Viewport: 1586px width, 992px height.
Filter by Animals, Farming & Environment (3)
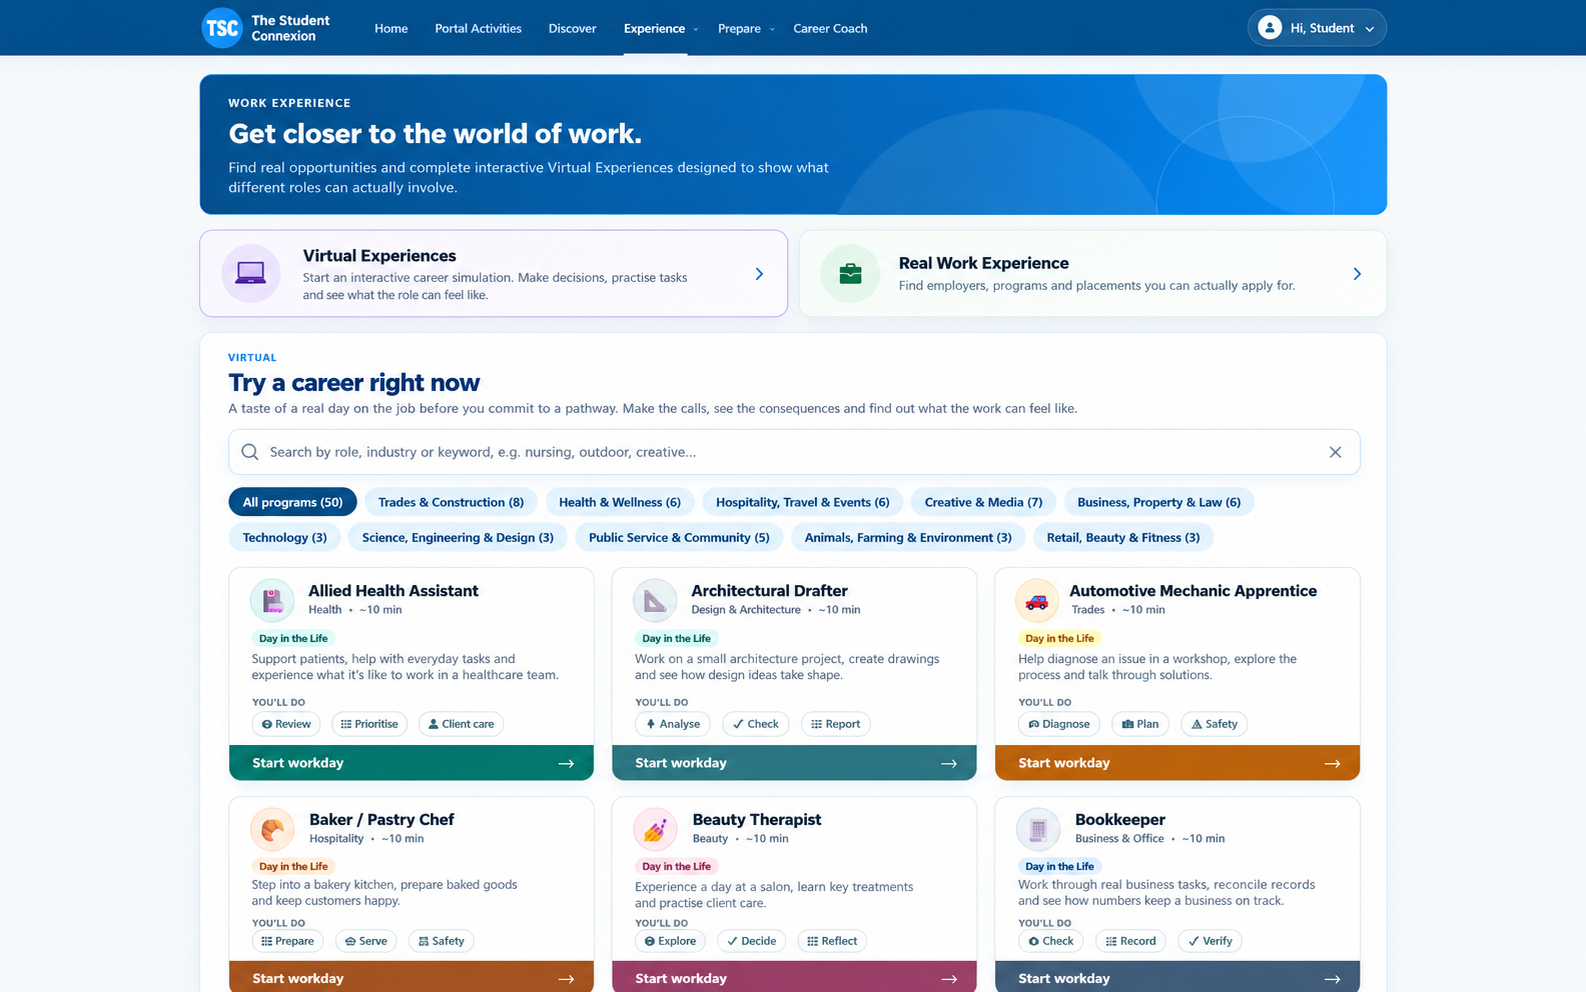coord(908,537)
